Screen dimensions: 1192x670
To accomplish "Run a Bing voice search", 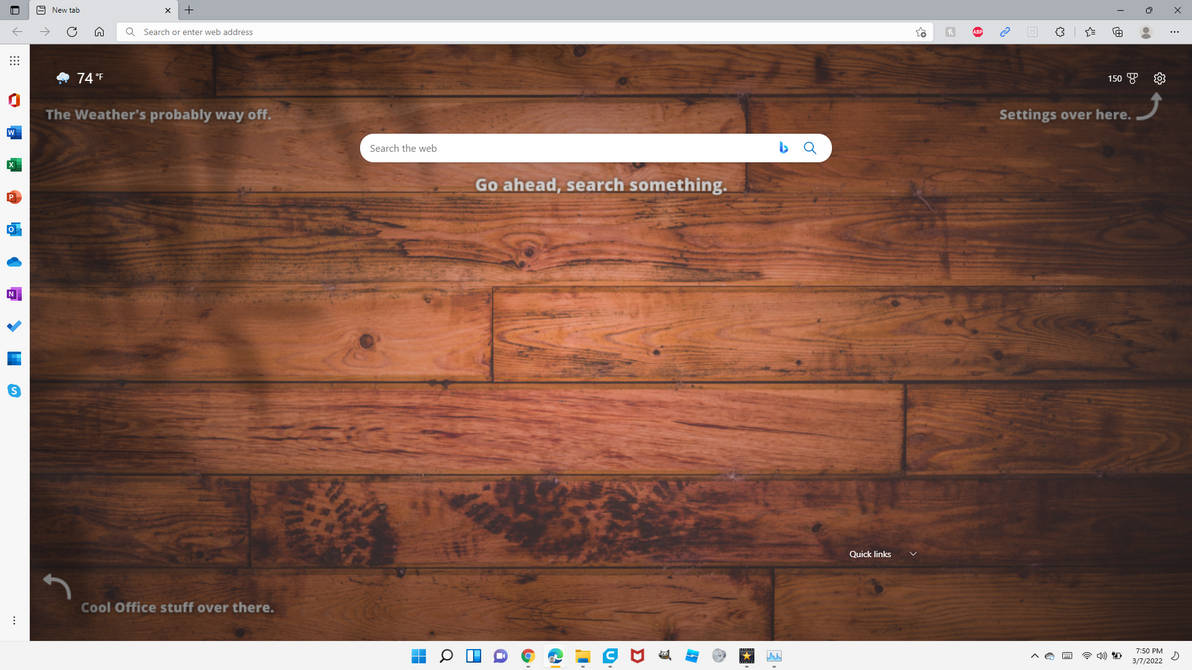I will pos(783,147).
